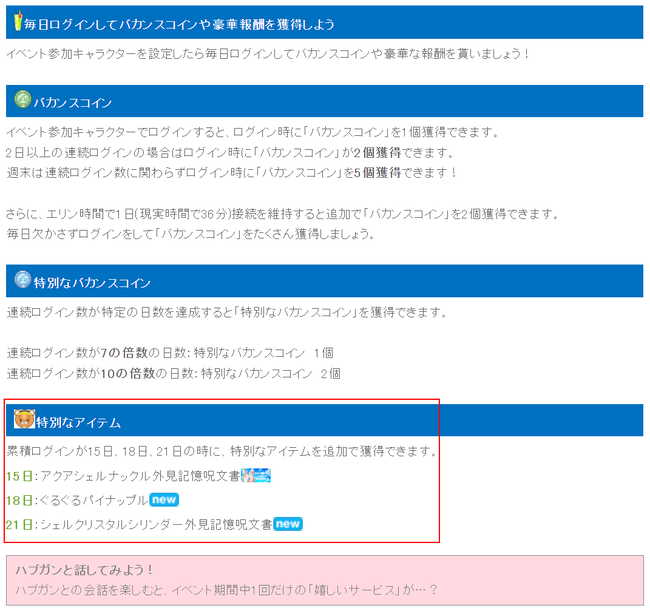The height and width of the screenshot is (611, 650).
Task: Click the new badge after シェルクリスタルシリンダー
Action: [288, 524]
